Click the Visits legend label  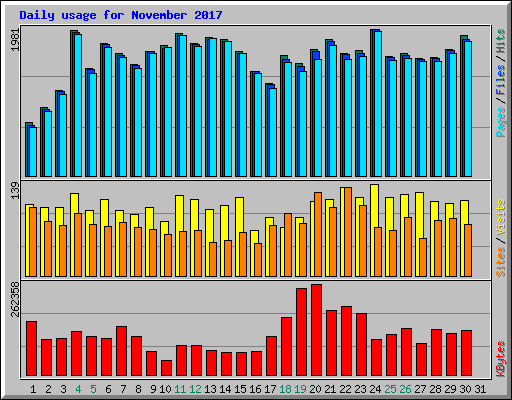pyautogui.click(x=501, y=217)
